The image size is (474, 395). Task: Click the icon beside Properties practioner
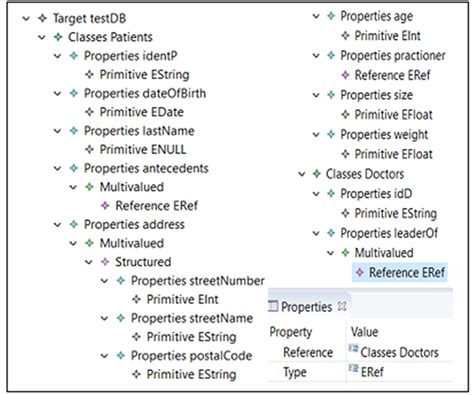(331, 55)
